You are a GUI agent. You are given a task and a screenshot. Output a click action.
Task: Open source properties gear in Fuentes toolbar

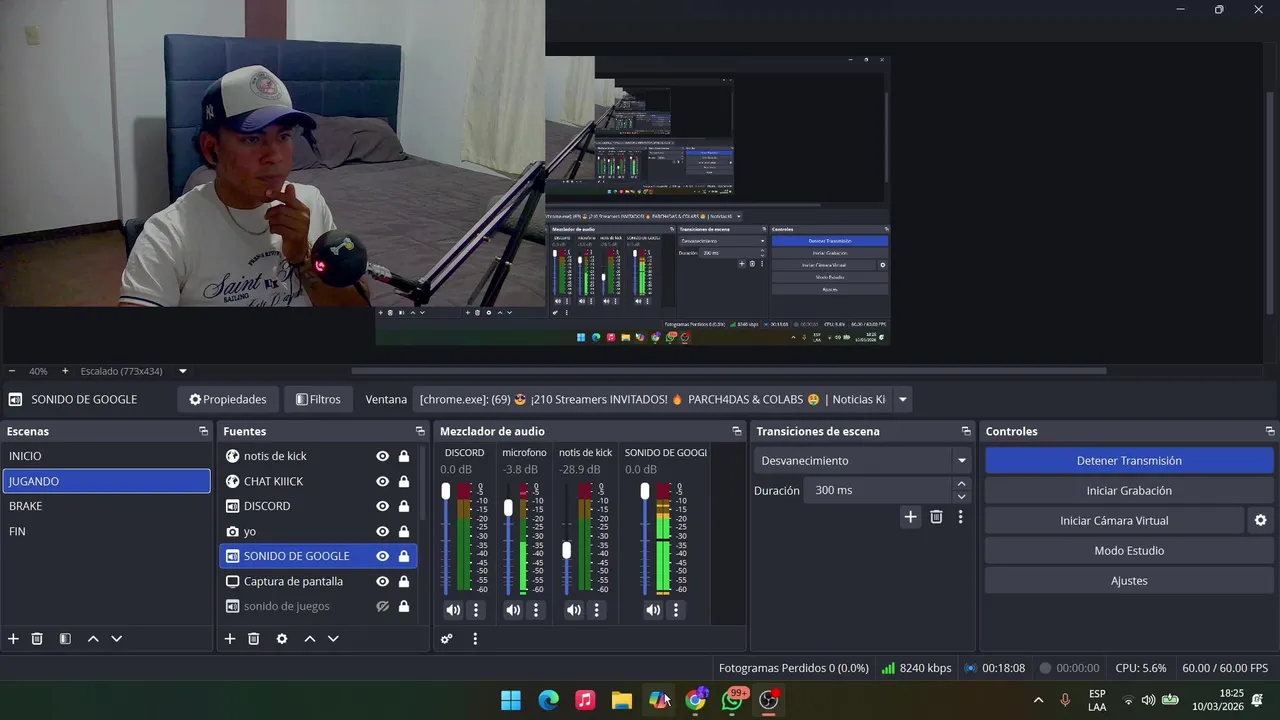click(x=282, y=639)
